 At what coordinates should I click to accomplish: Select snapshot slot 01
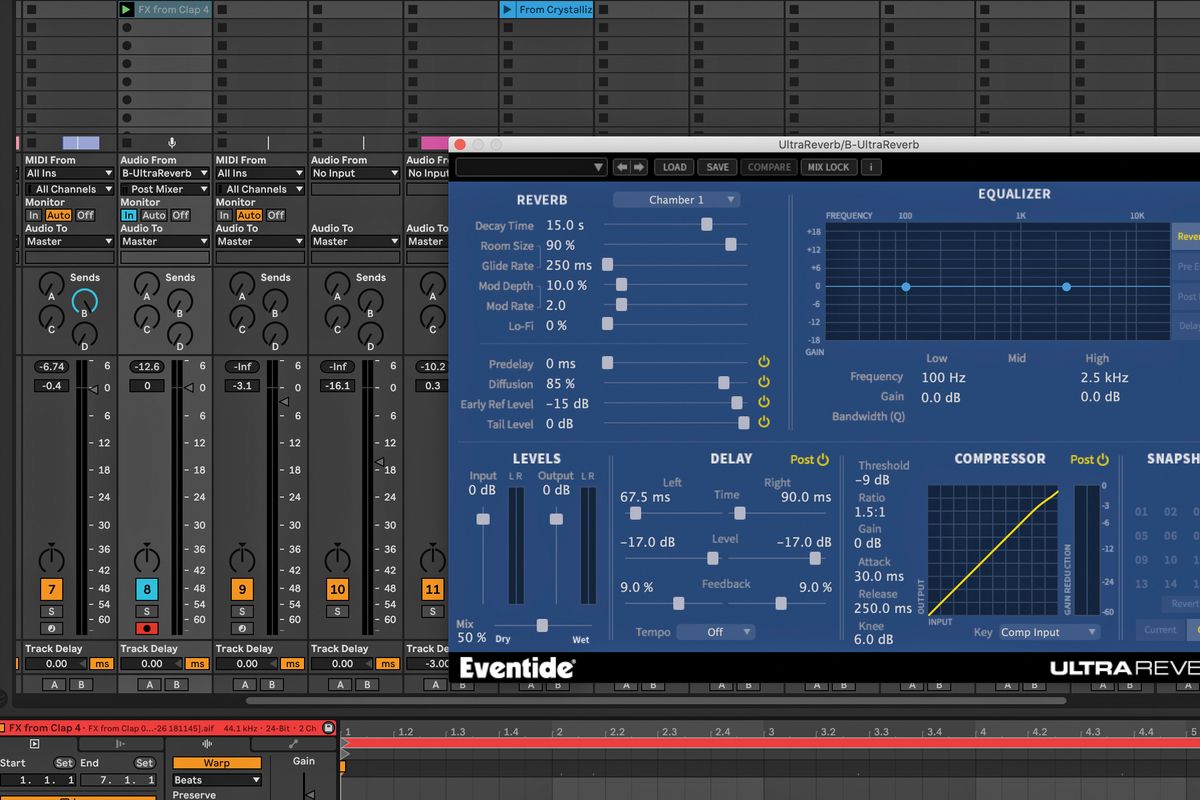pyautogui.click(x=1141, y=511)
